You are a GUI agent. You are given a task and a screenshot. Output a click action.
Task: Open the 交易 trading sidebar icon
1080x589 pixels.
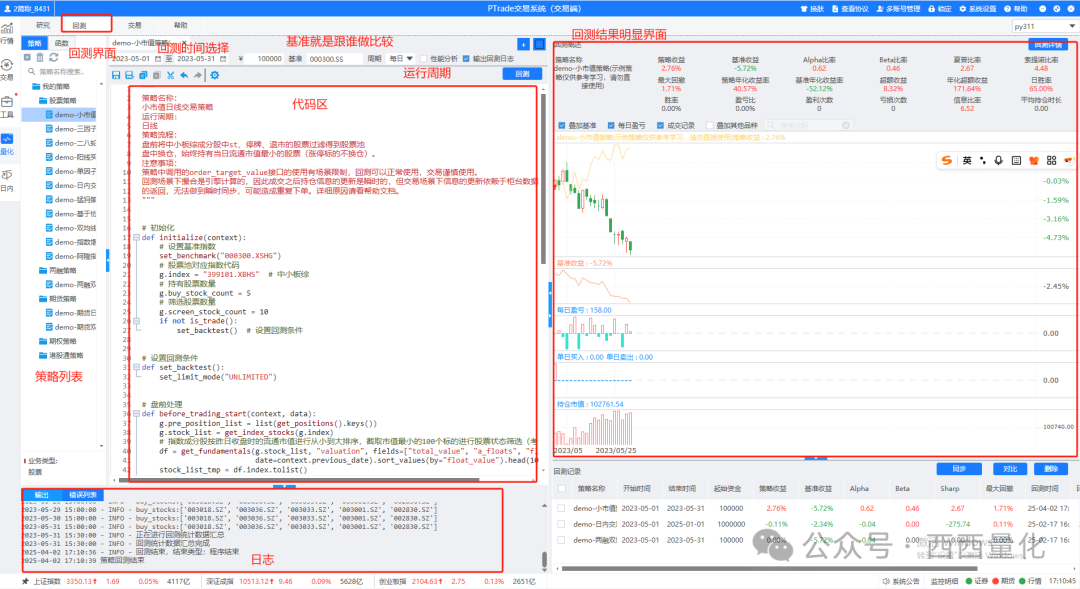[7, 69]
